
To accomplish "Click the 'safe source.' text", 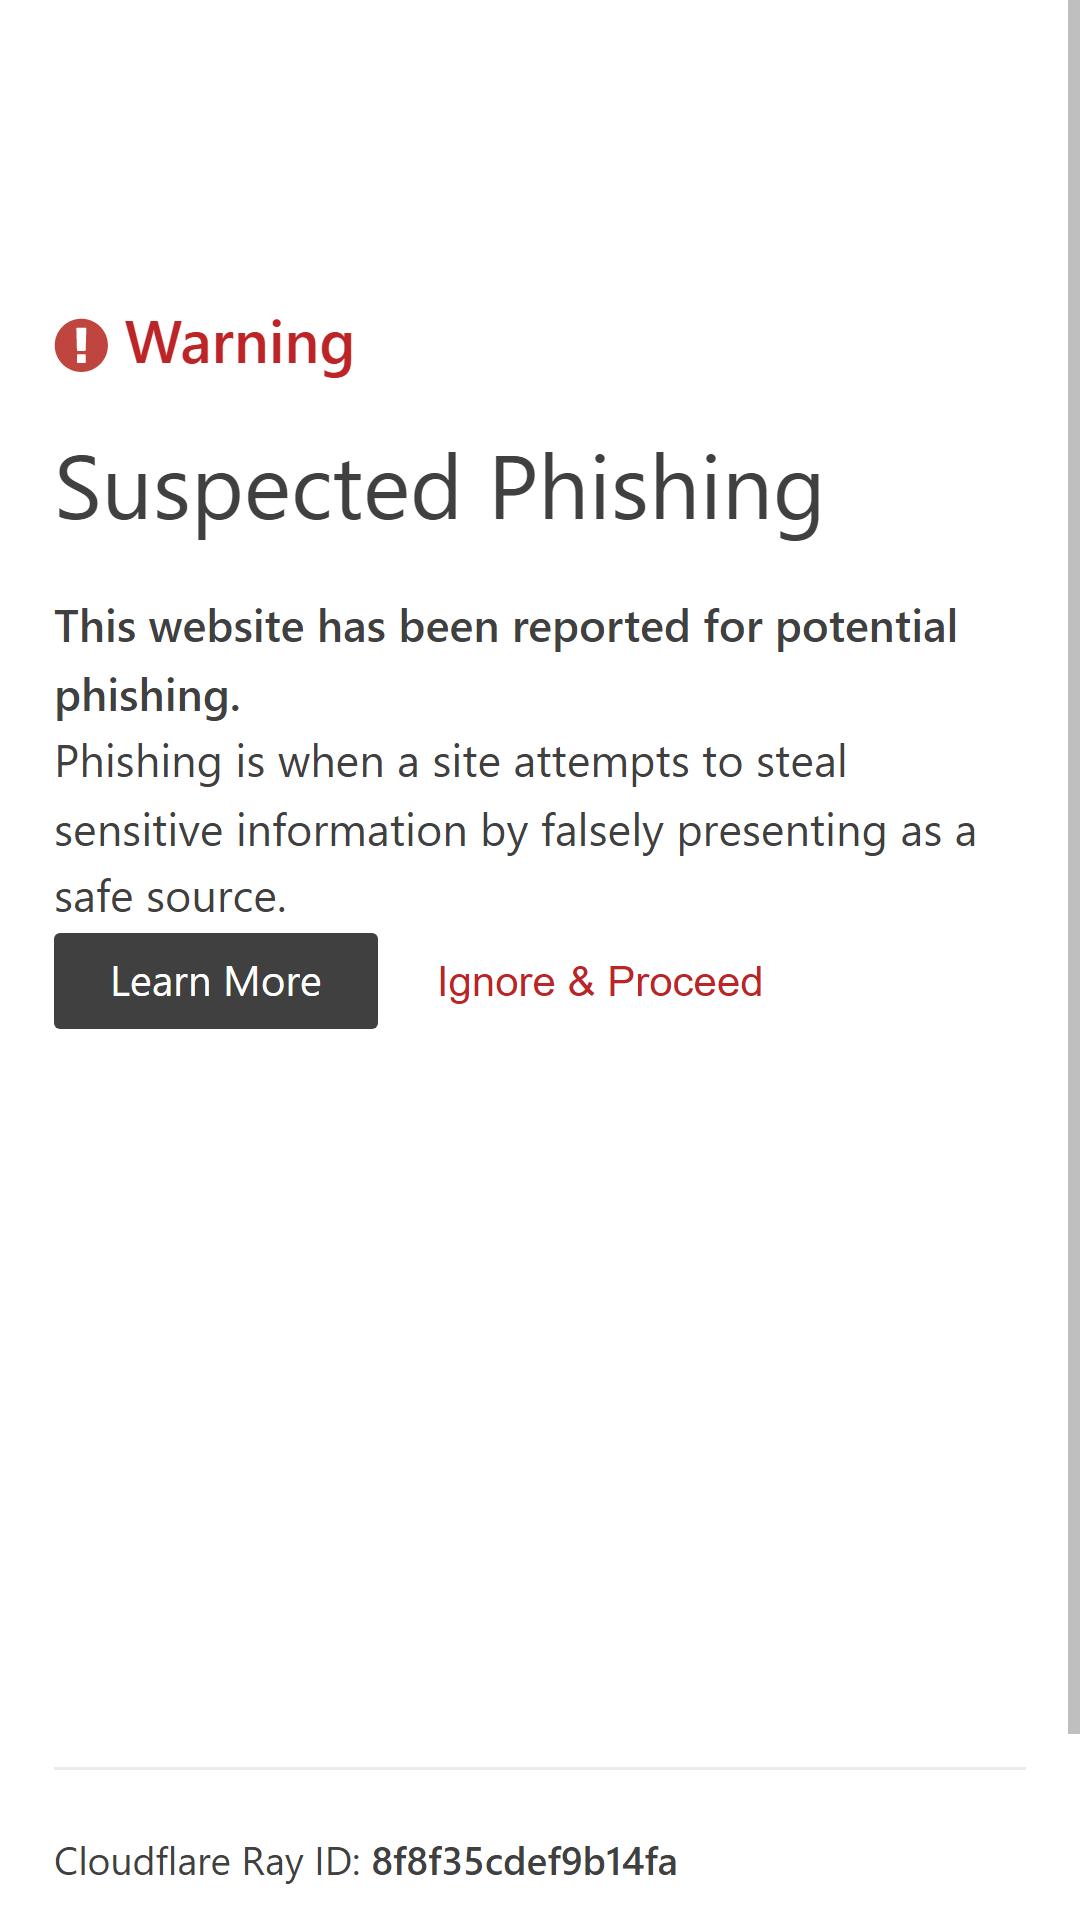I will [170, 897].
